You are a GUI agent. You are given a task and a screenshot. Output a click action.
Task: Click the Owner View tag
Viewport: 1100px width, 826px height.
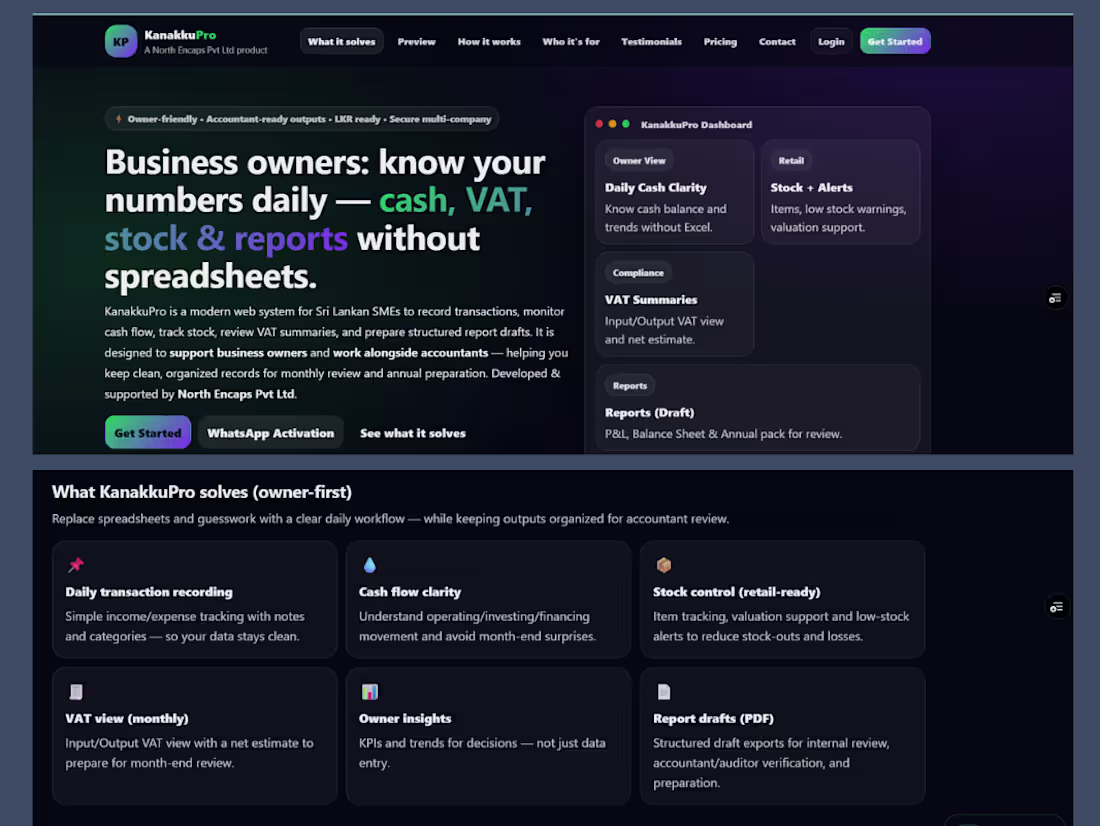click(x=639, y=161)
